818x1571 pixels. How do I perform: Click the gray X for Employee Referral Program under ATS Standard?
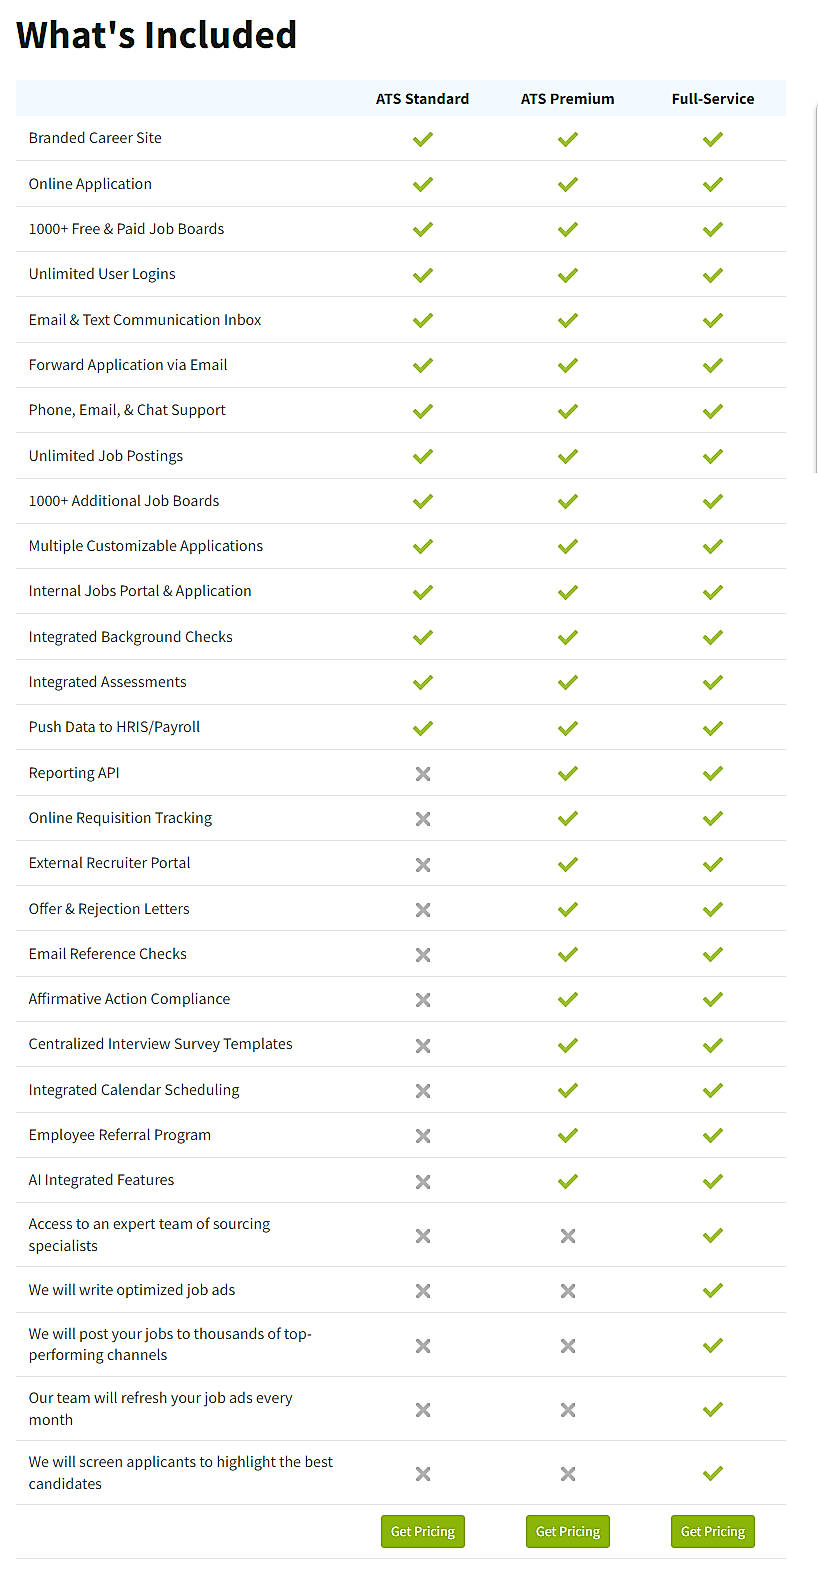[x=422, y=1135]
